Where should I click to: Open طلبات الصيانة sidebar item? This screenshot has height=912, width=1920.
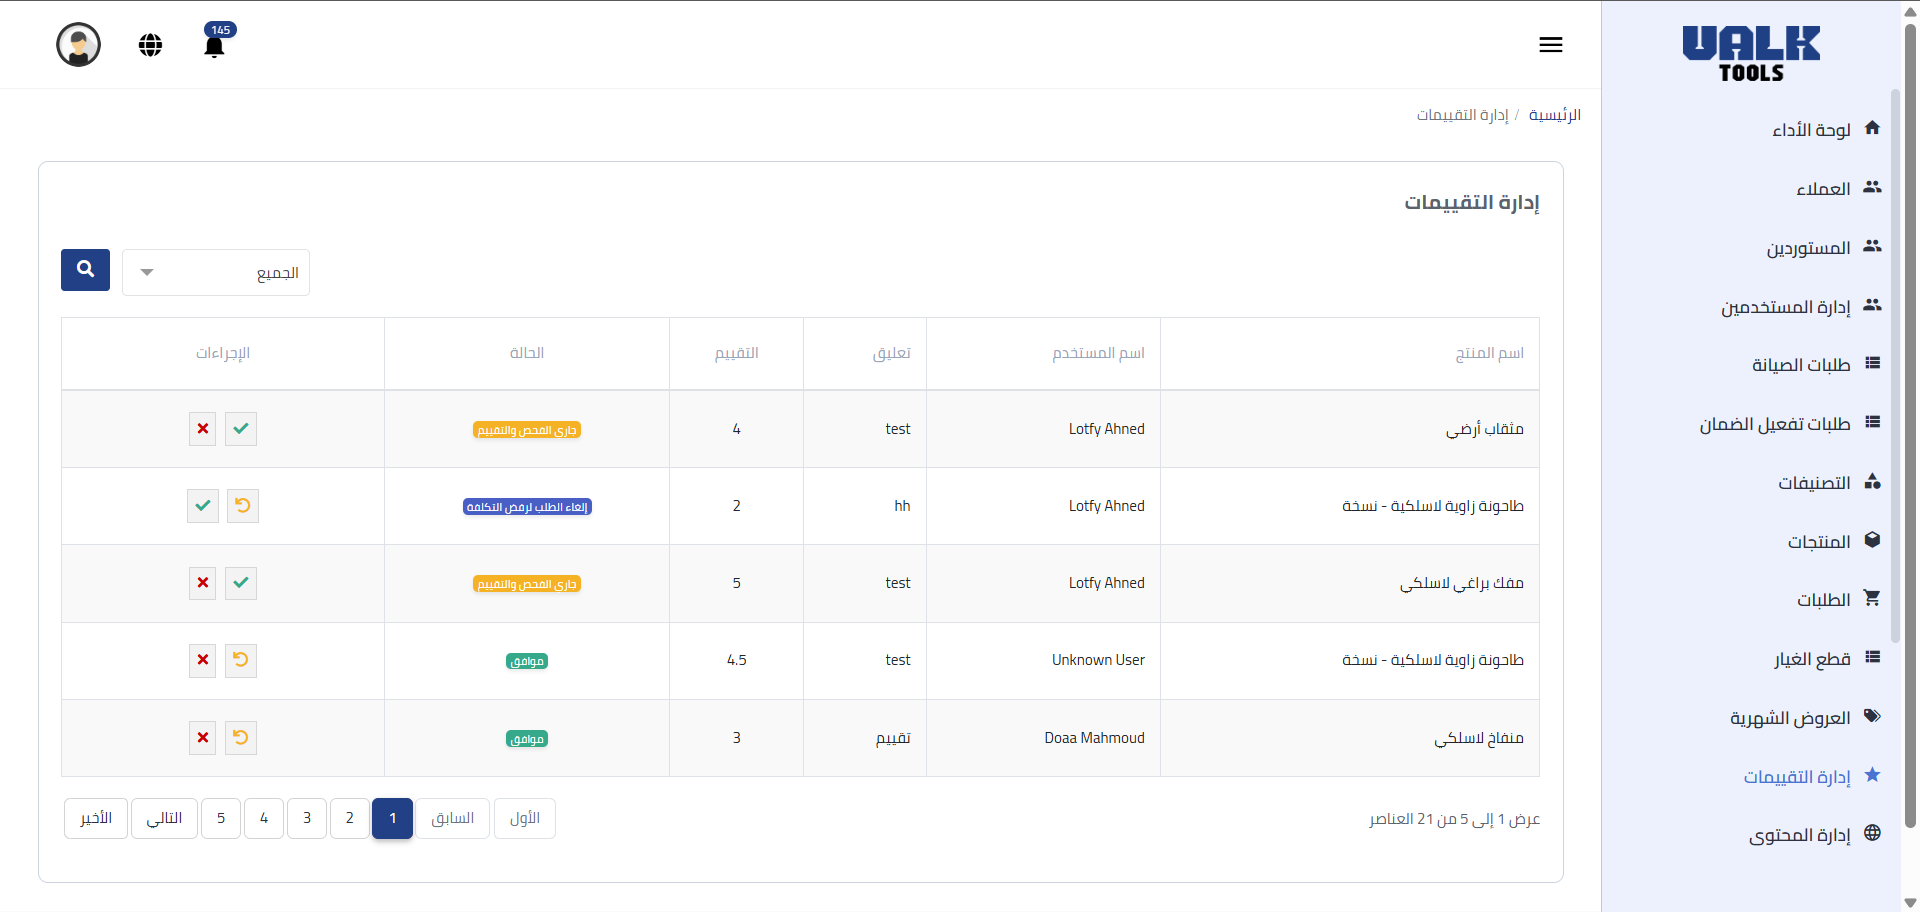point(1800,365)
